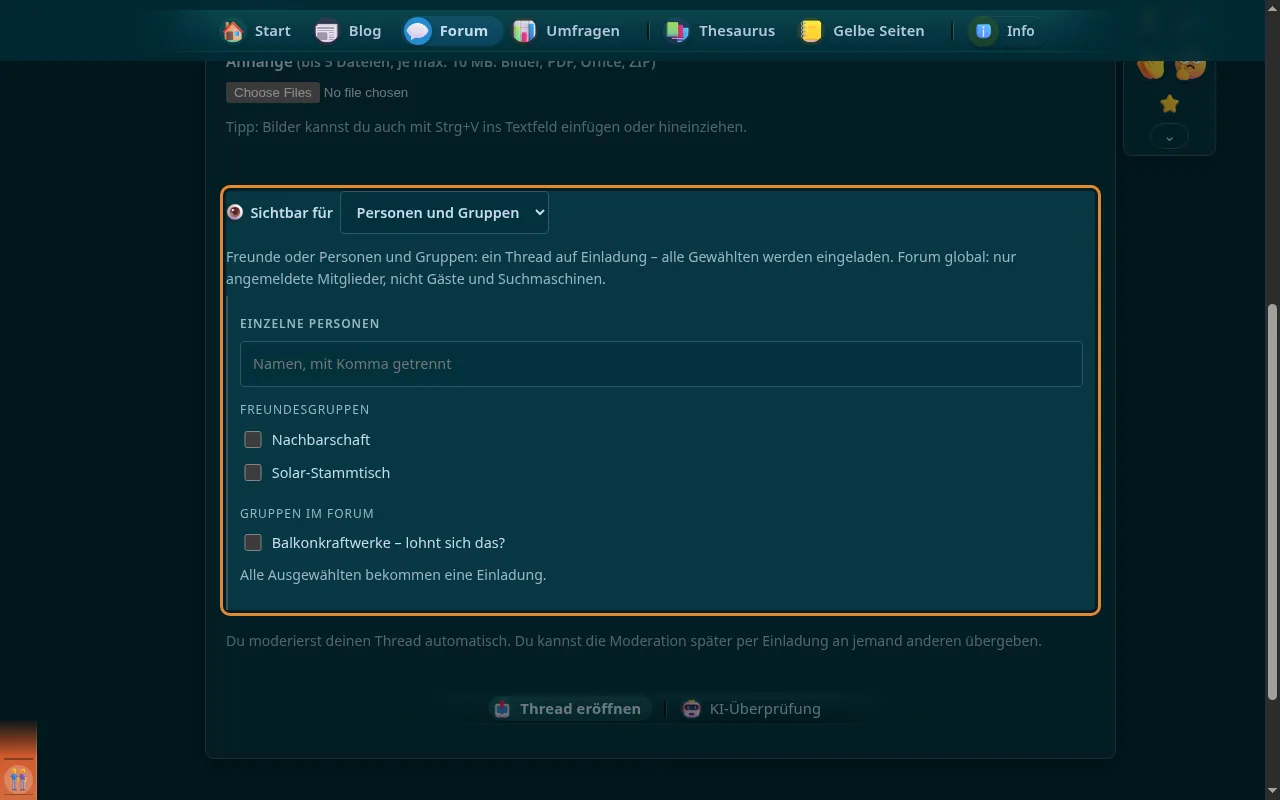The width and height of the screenshot is (1280, 800).
Task: Click the page vertical scrollbar thumb
Action: [1272, 502]
